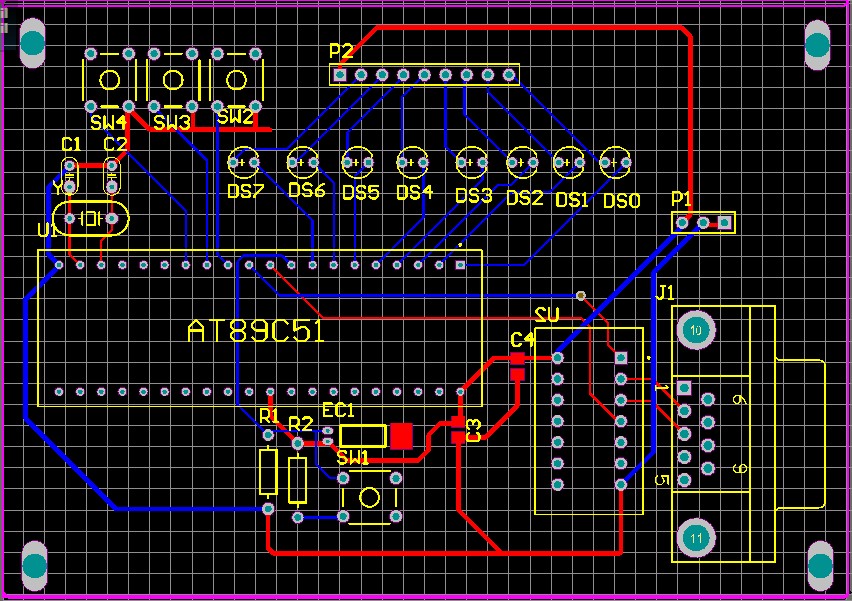Select the DS5 LED label
The width and height of the screenshot is (852, 601).
361,192
